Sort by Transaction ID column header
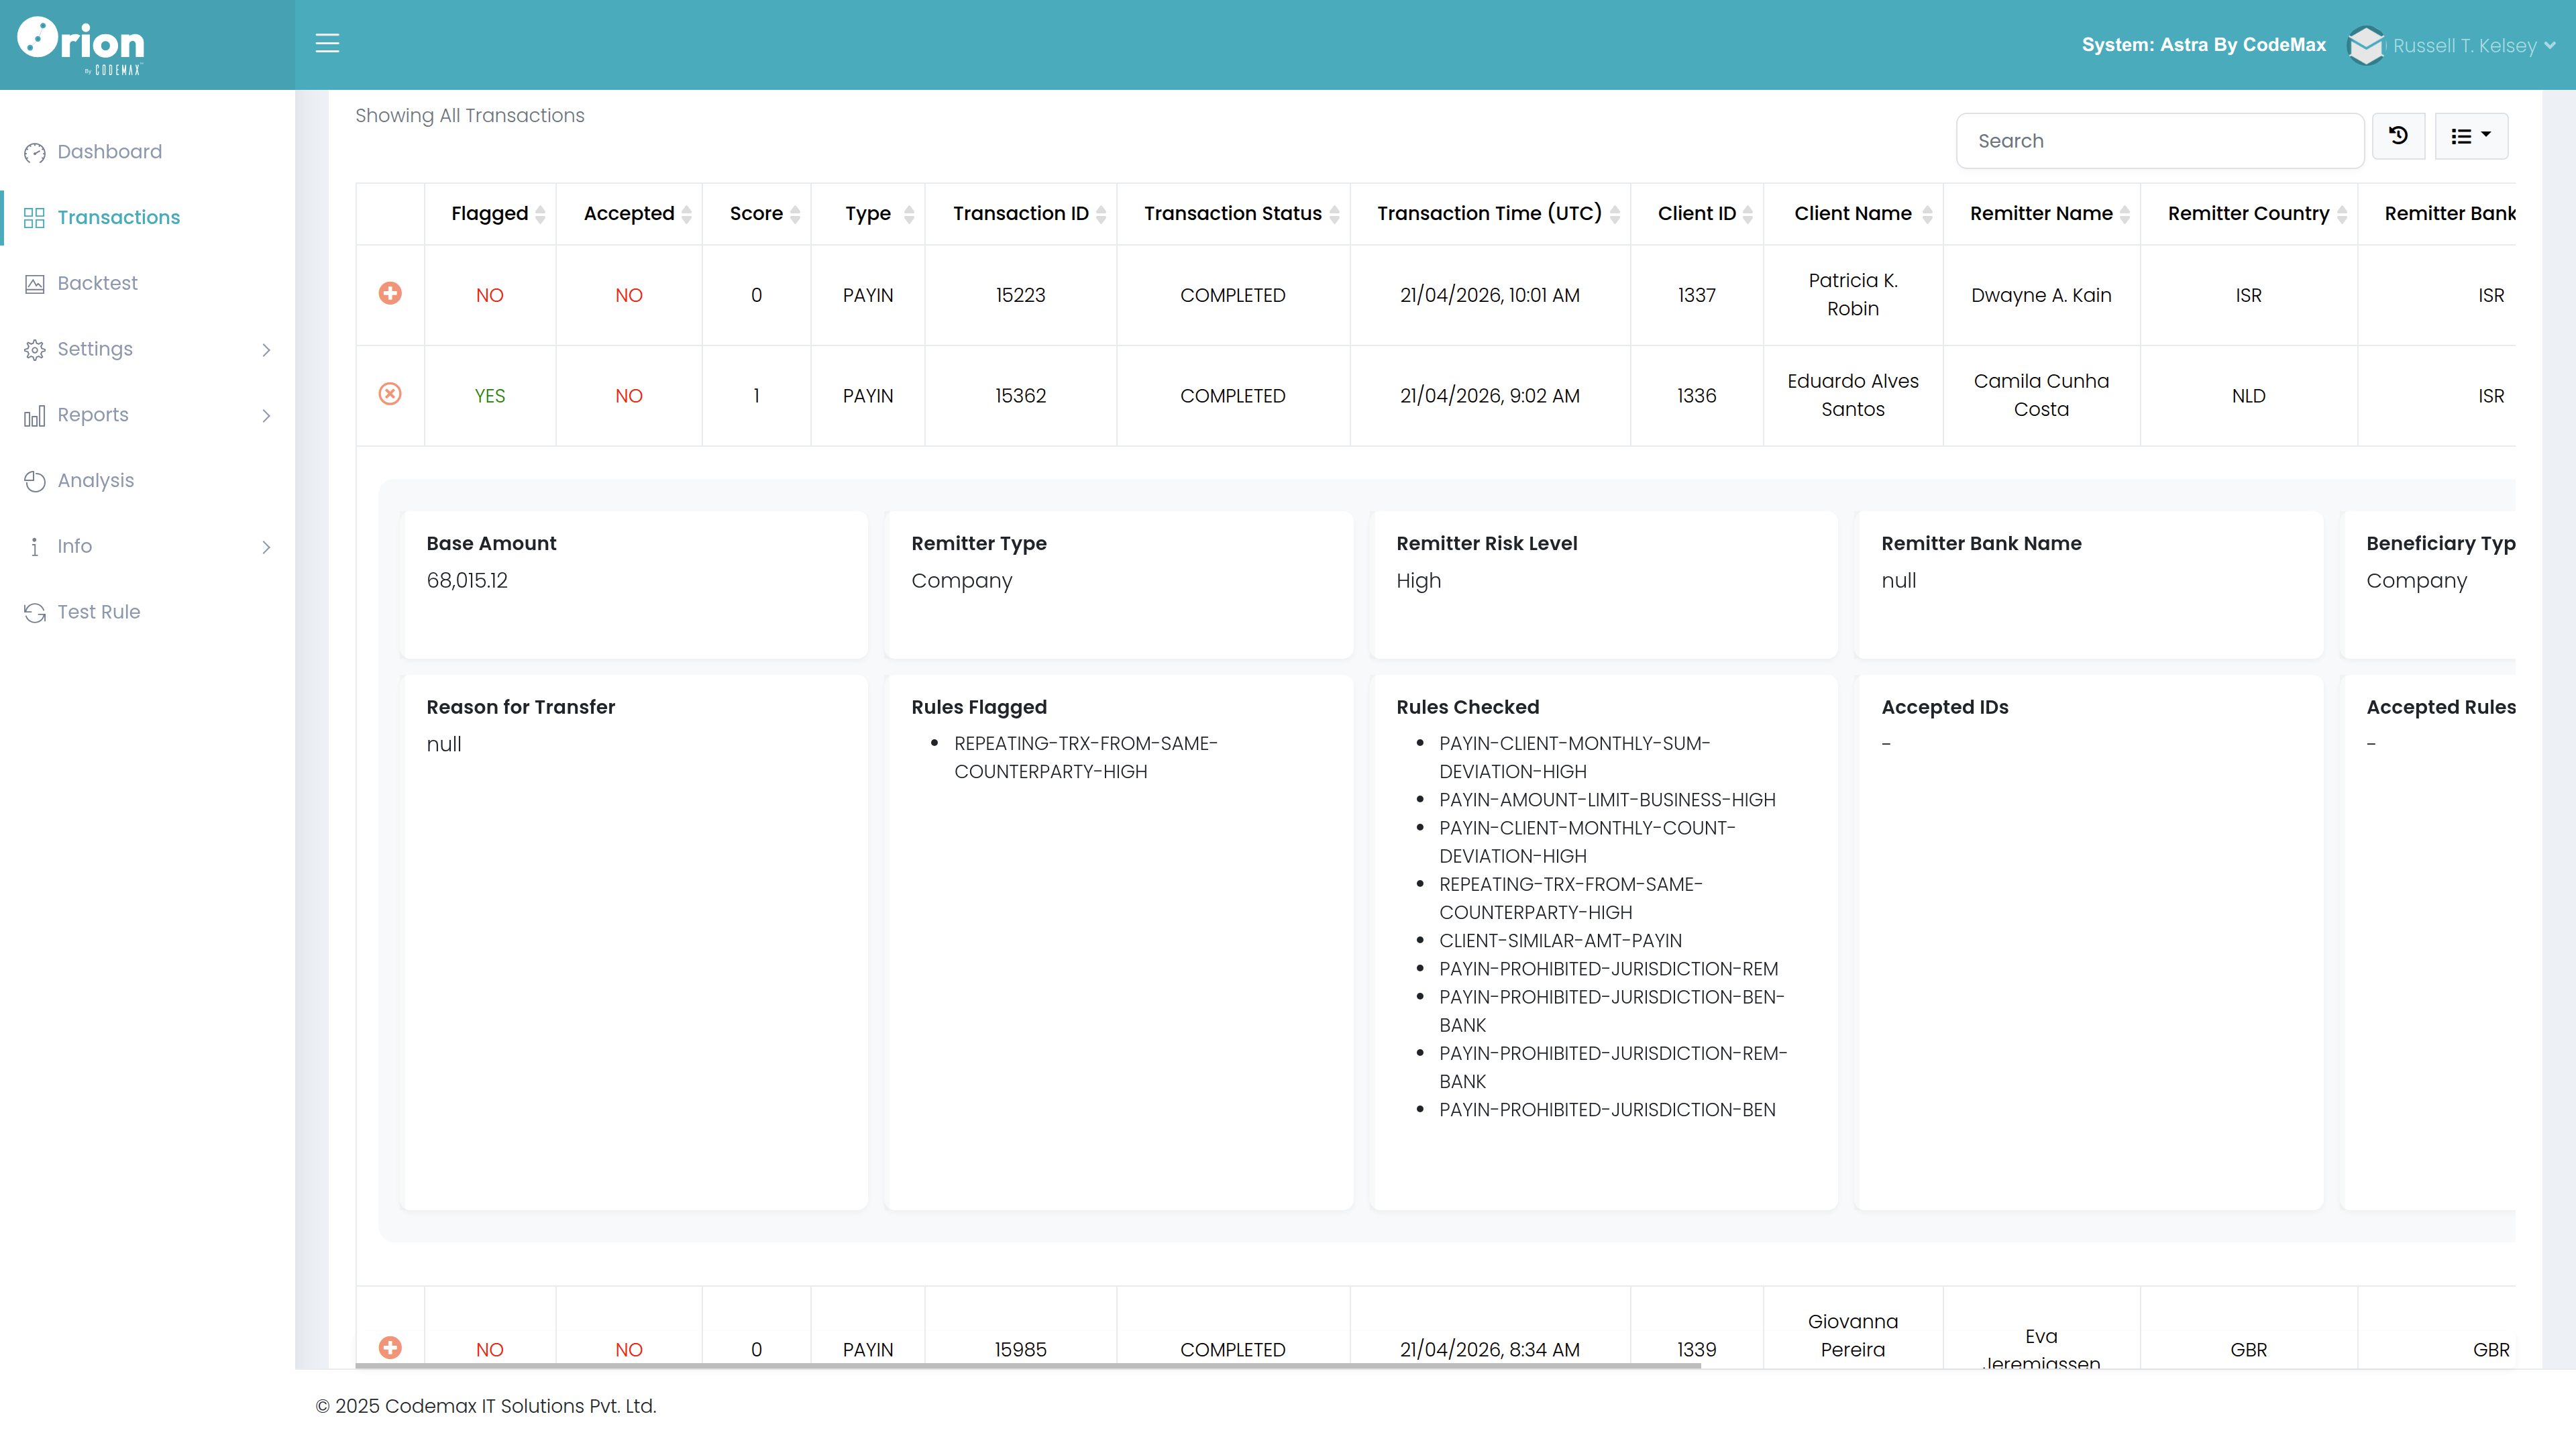Image resolution: width=2576 pixels, height=1449 pixels. point(1020,214)
